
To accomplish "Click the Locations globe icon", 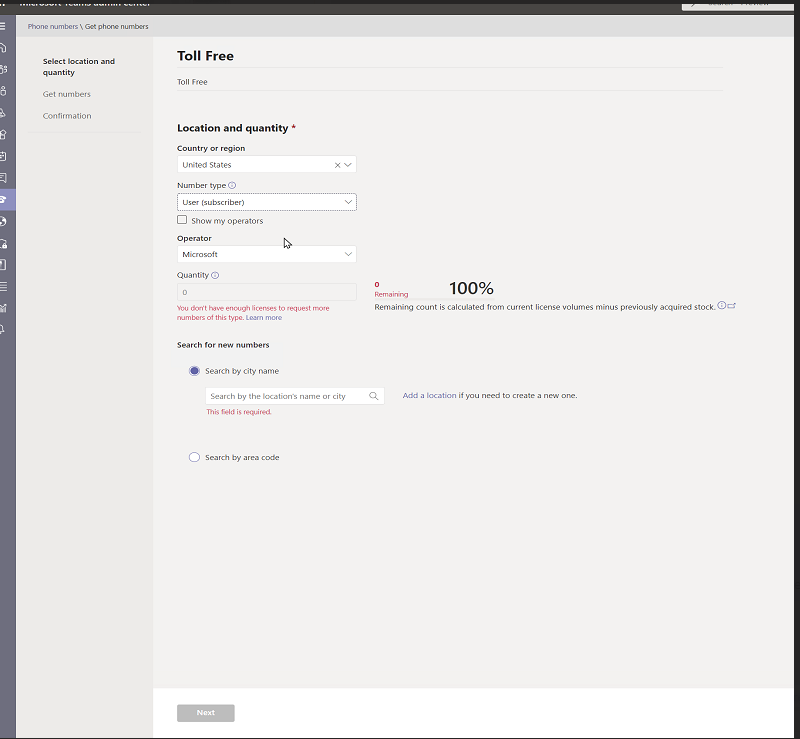I will [8, 222].
